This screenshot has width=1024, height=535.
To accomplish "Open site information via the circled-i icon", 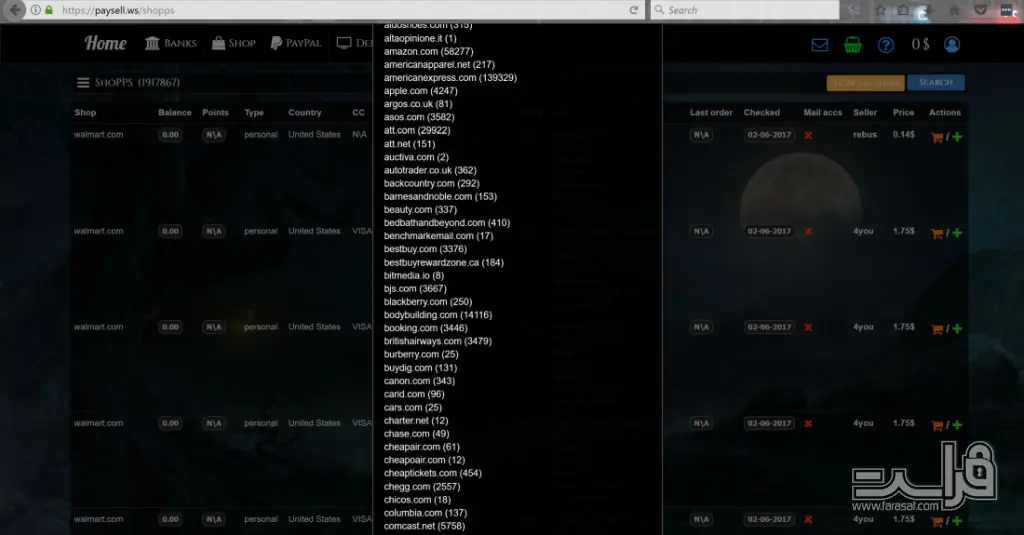I will pyautogui.click(x=35, y=10).
